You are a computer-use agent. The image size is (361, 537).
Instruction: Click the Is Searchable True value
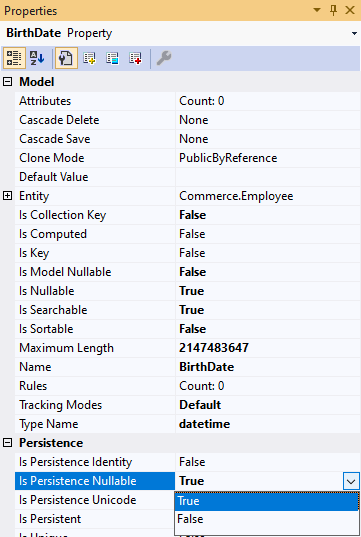tap(267, 310)
